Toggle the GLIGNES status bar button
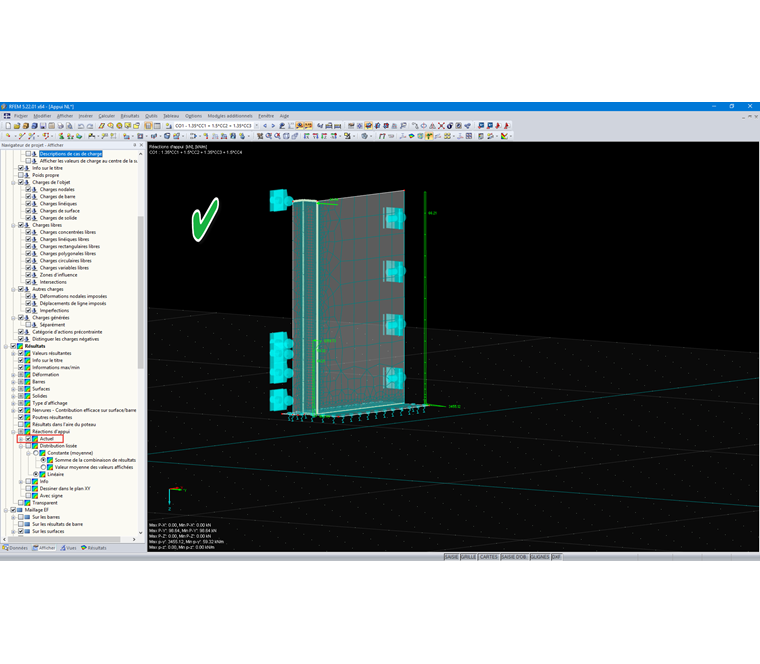 click(x=540, y=557)
